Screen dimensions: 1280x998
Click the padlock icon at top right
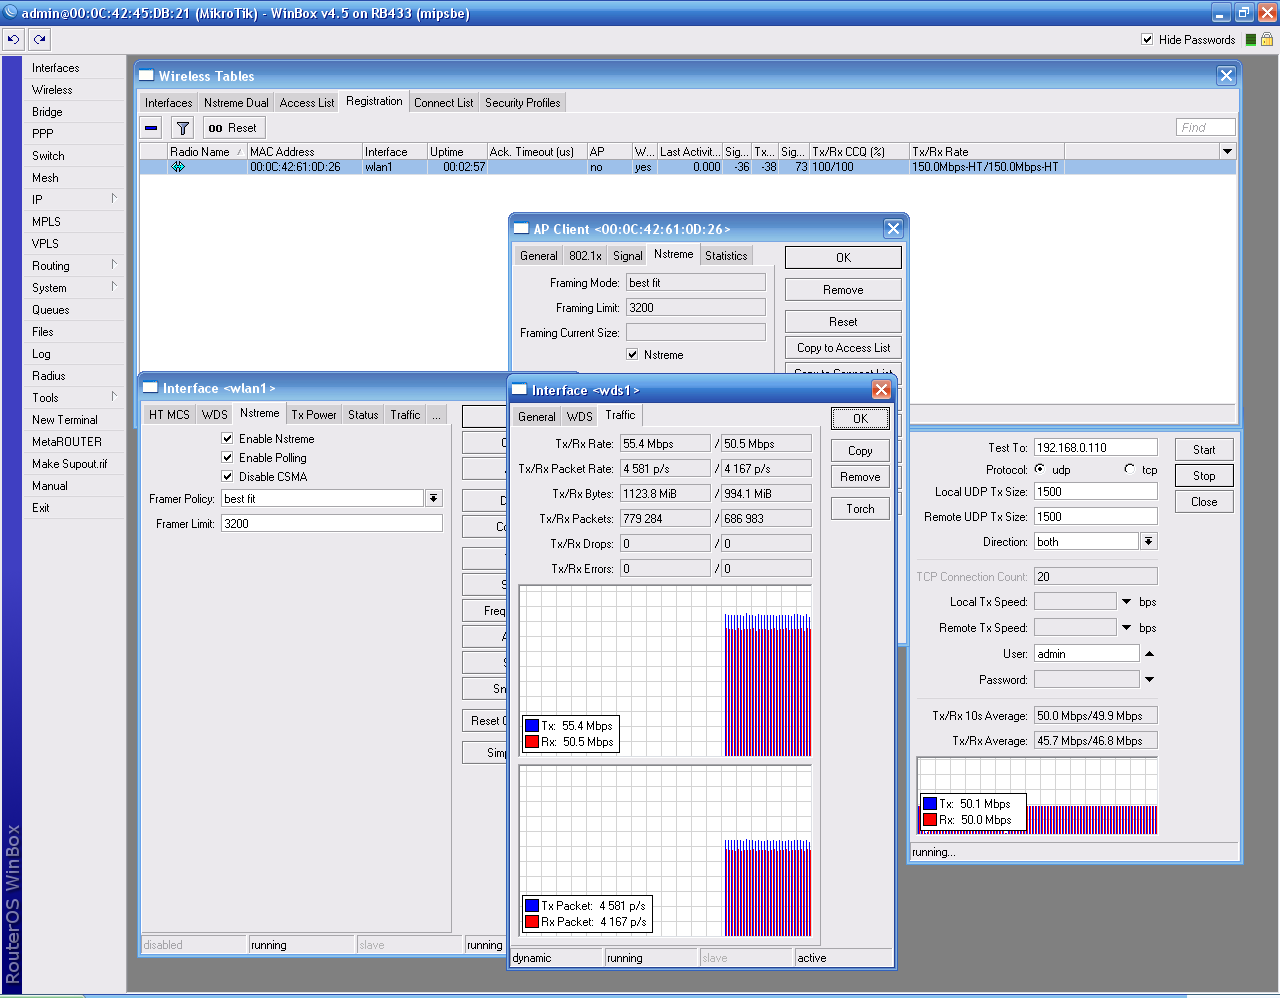coord(1267,40)
